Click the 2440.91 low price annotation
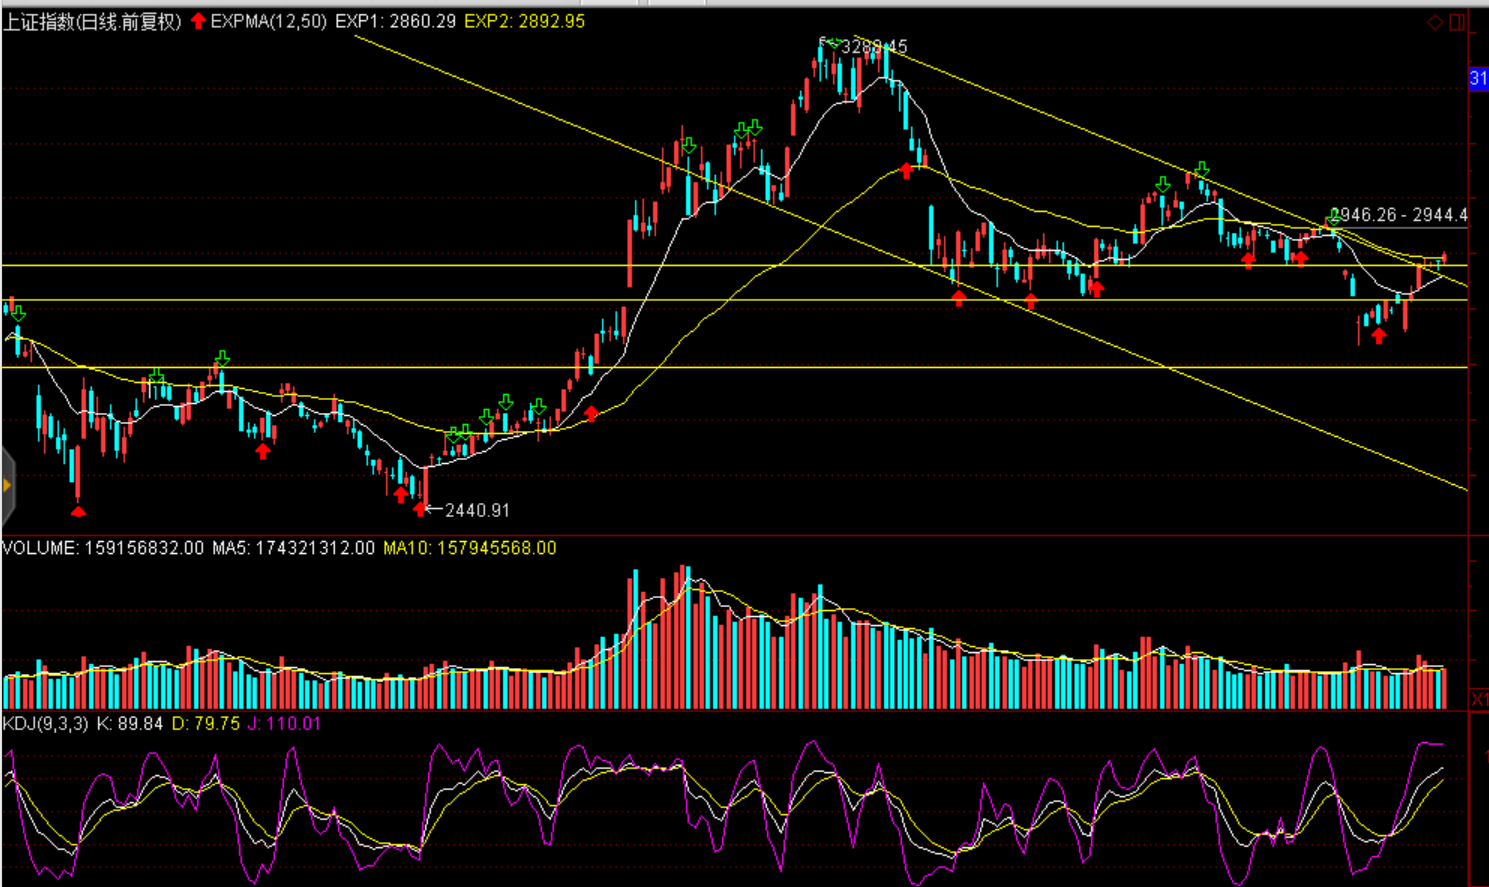The width and height of the screenshot is (1489, 887). tap(477, 510)
